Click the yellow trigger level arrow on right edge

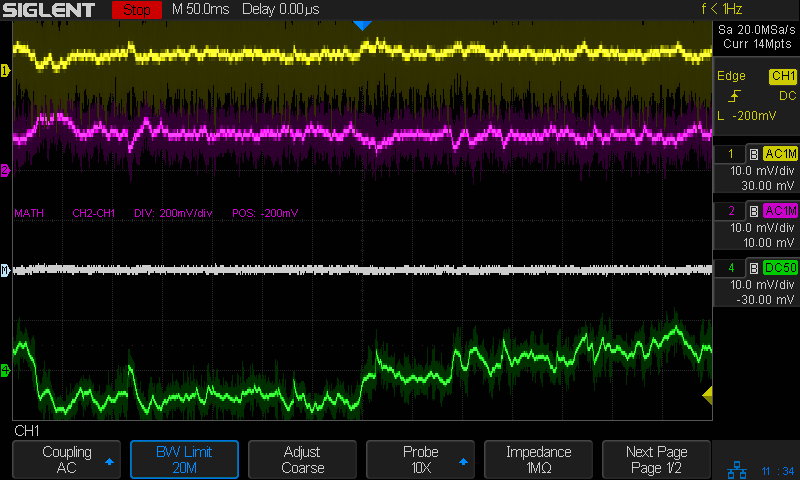tap(707, 395)
